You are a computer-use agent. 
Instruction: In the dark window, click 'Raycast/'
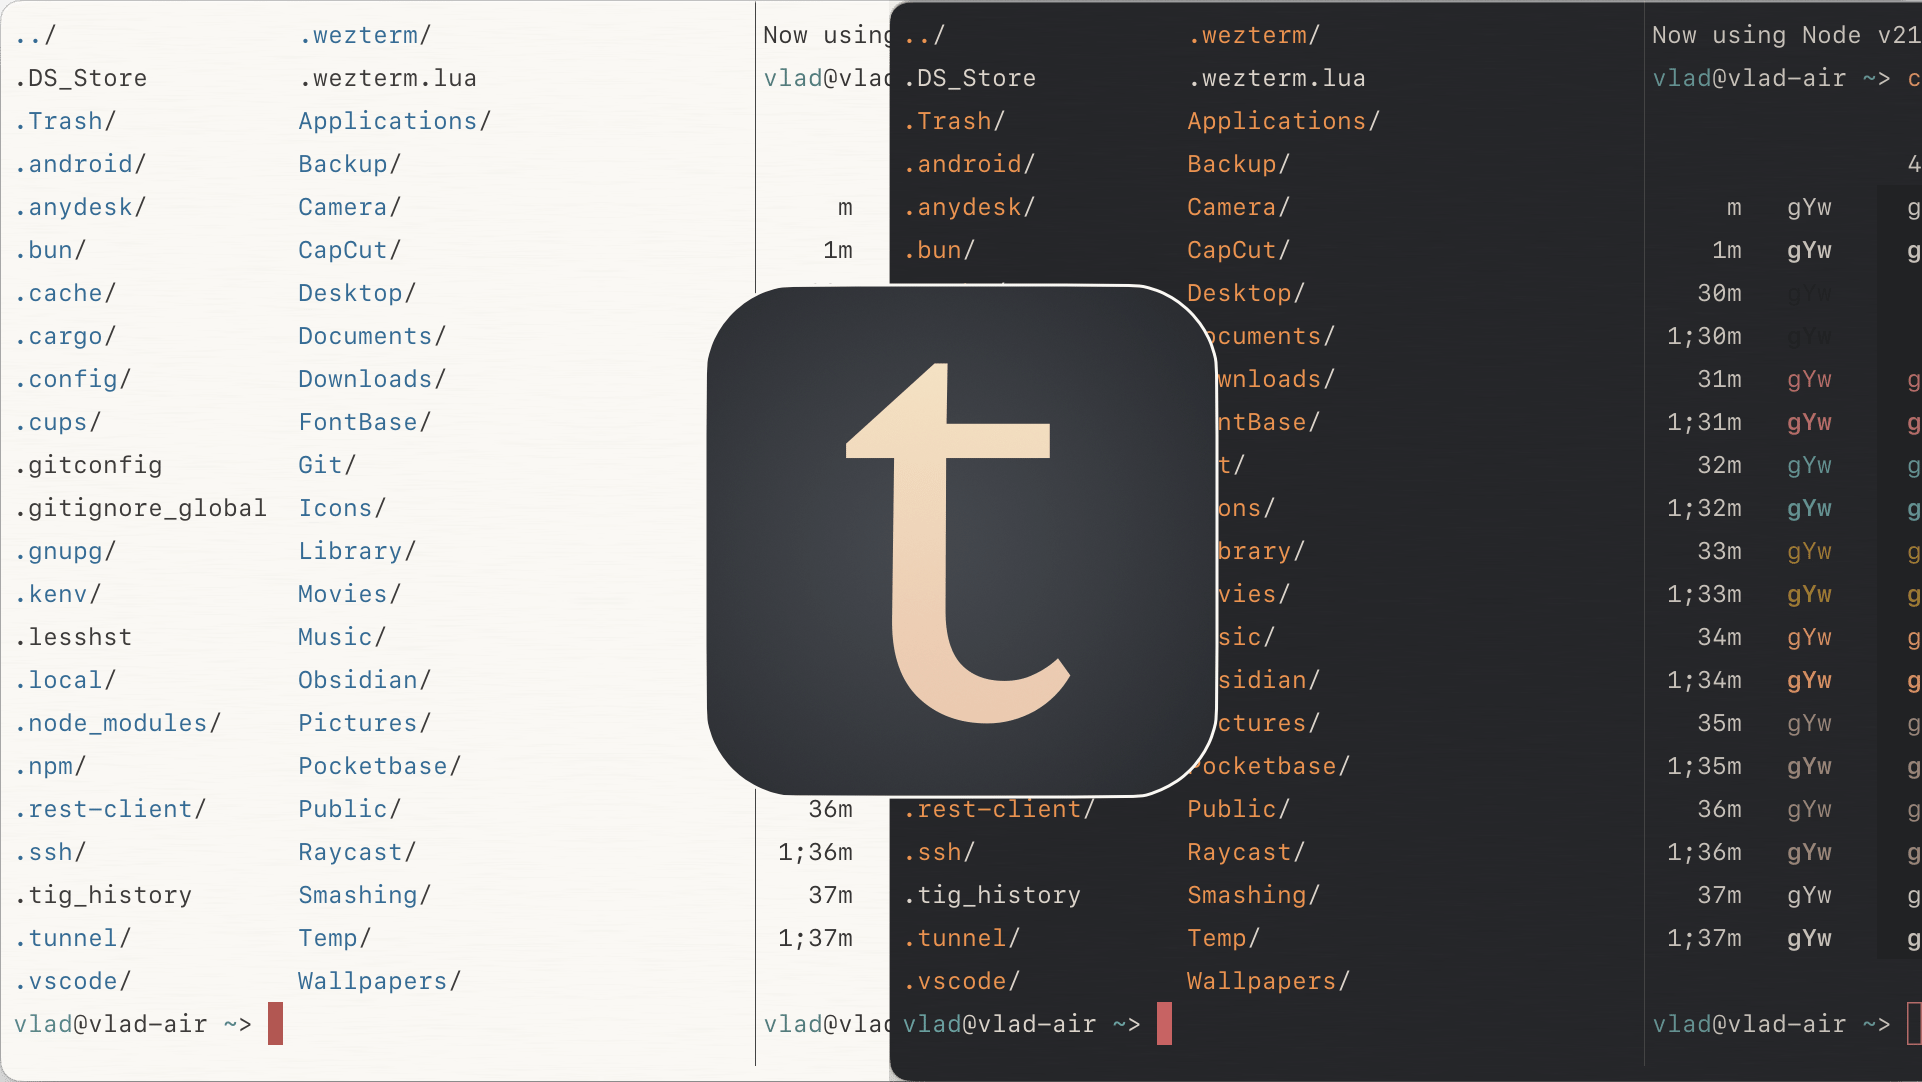click(x=1246, y=852)
